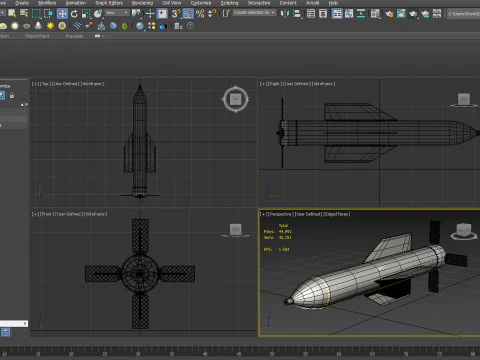The width and height of the screenshot is (480, 360).
Task: Toggle Keyboard Shortcut Override
Action: coord(162,14)
